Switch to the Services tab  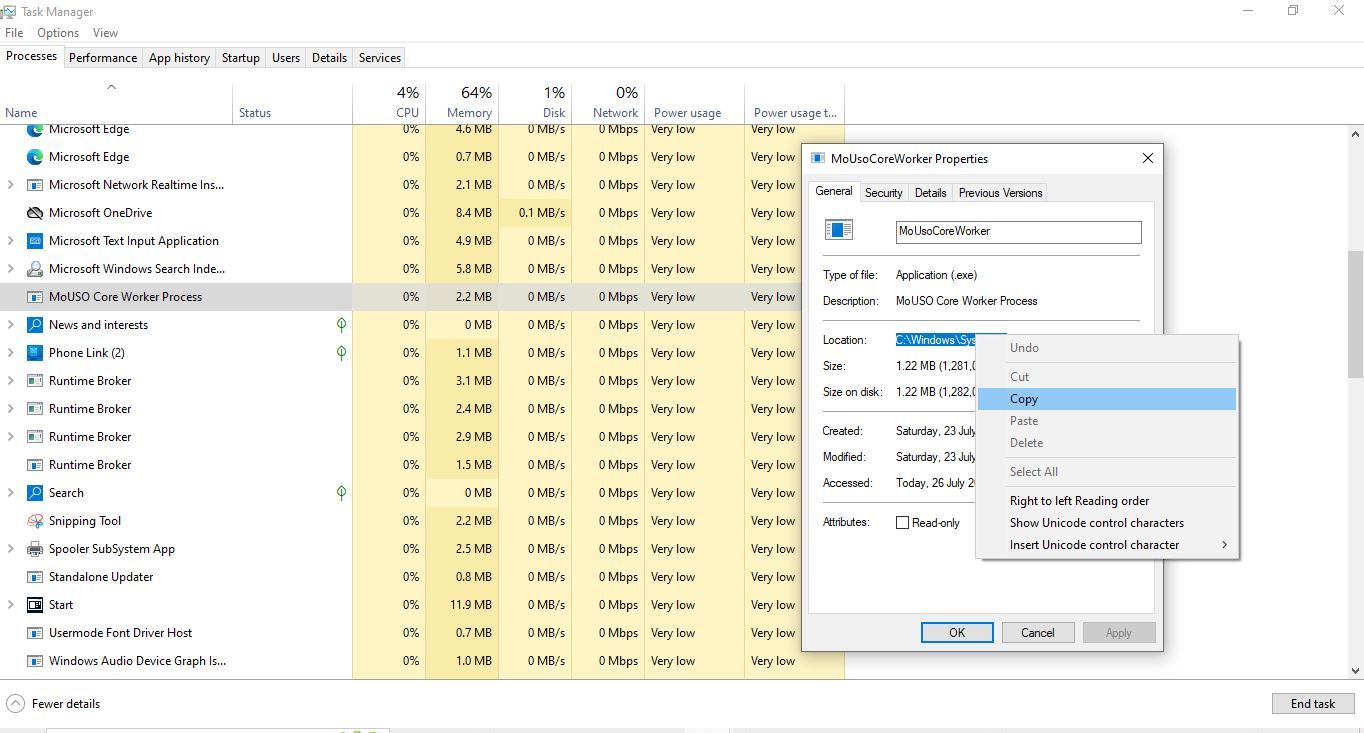[x=380, y=58]
